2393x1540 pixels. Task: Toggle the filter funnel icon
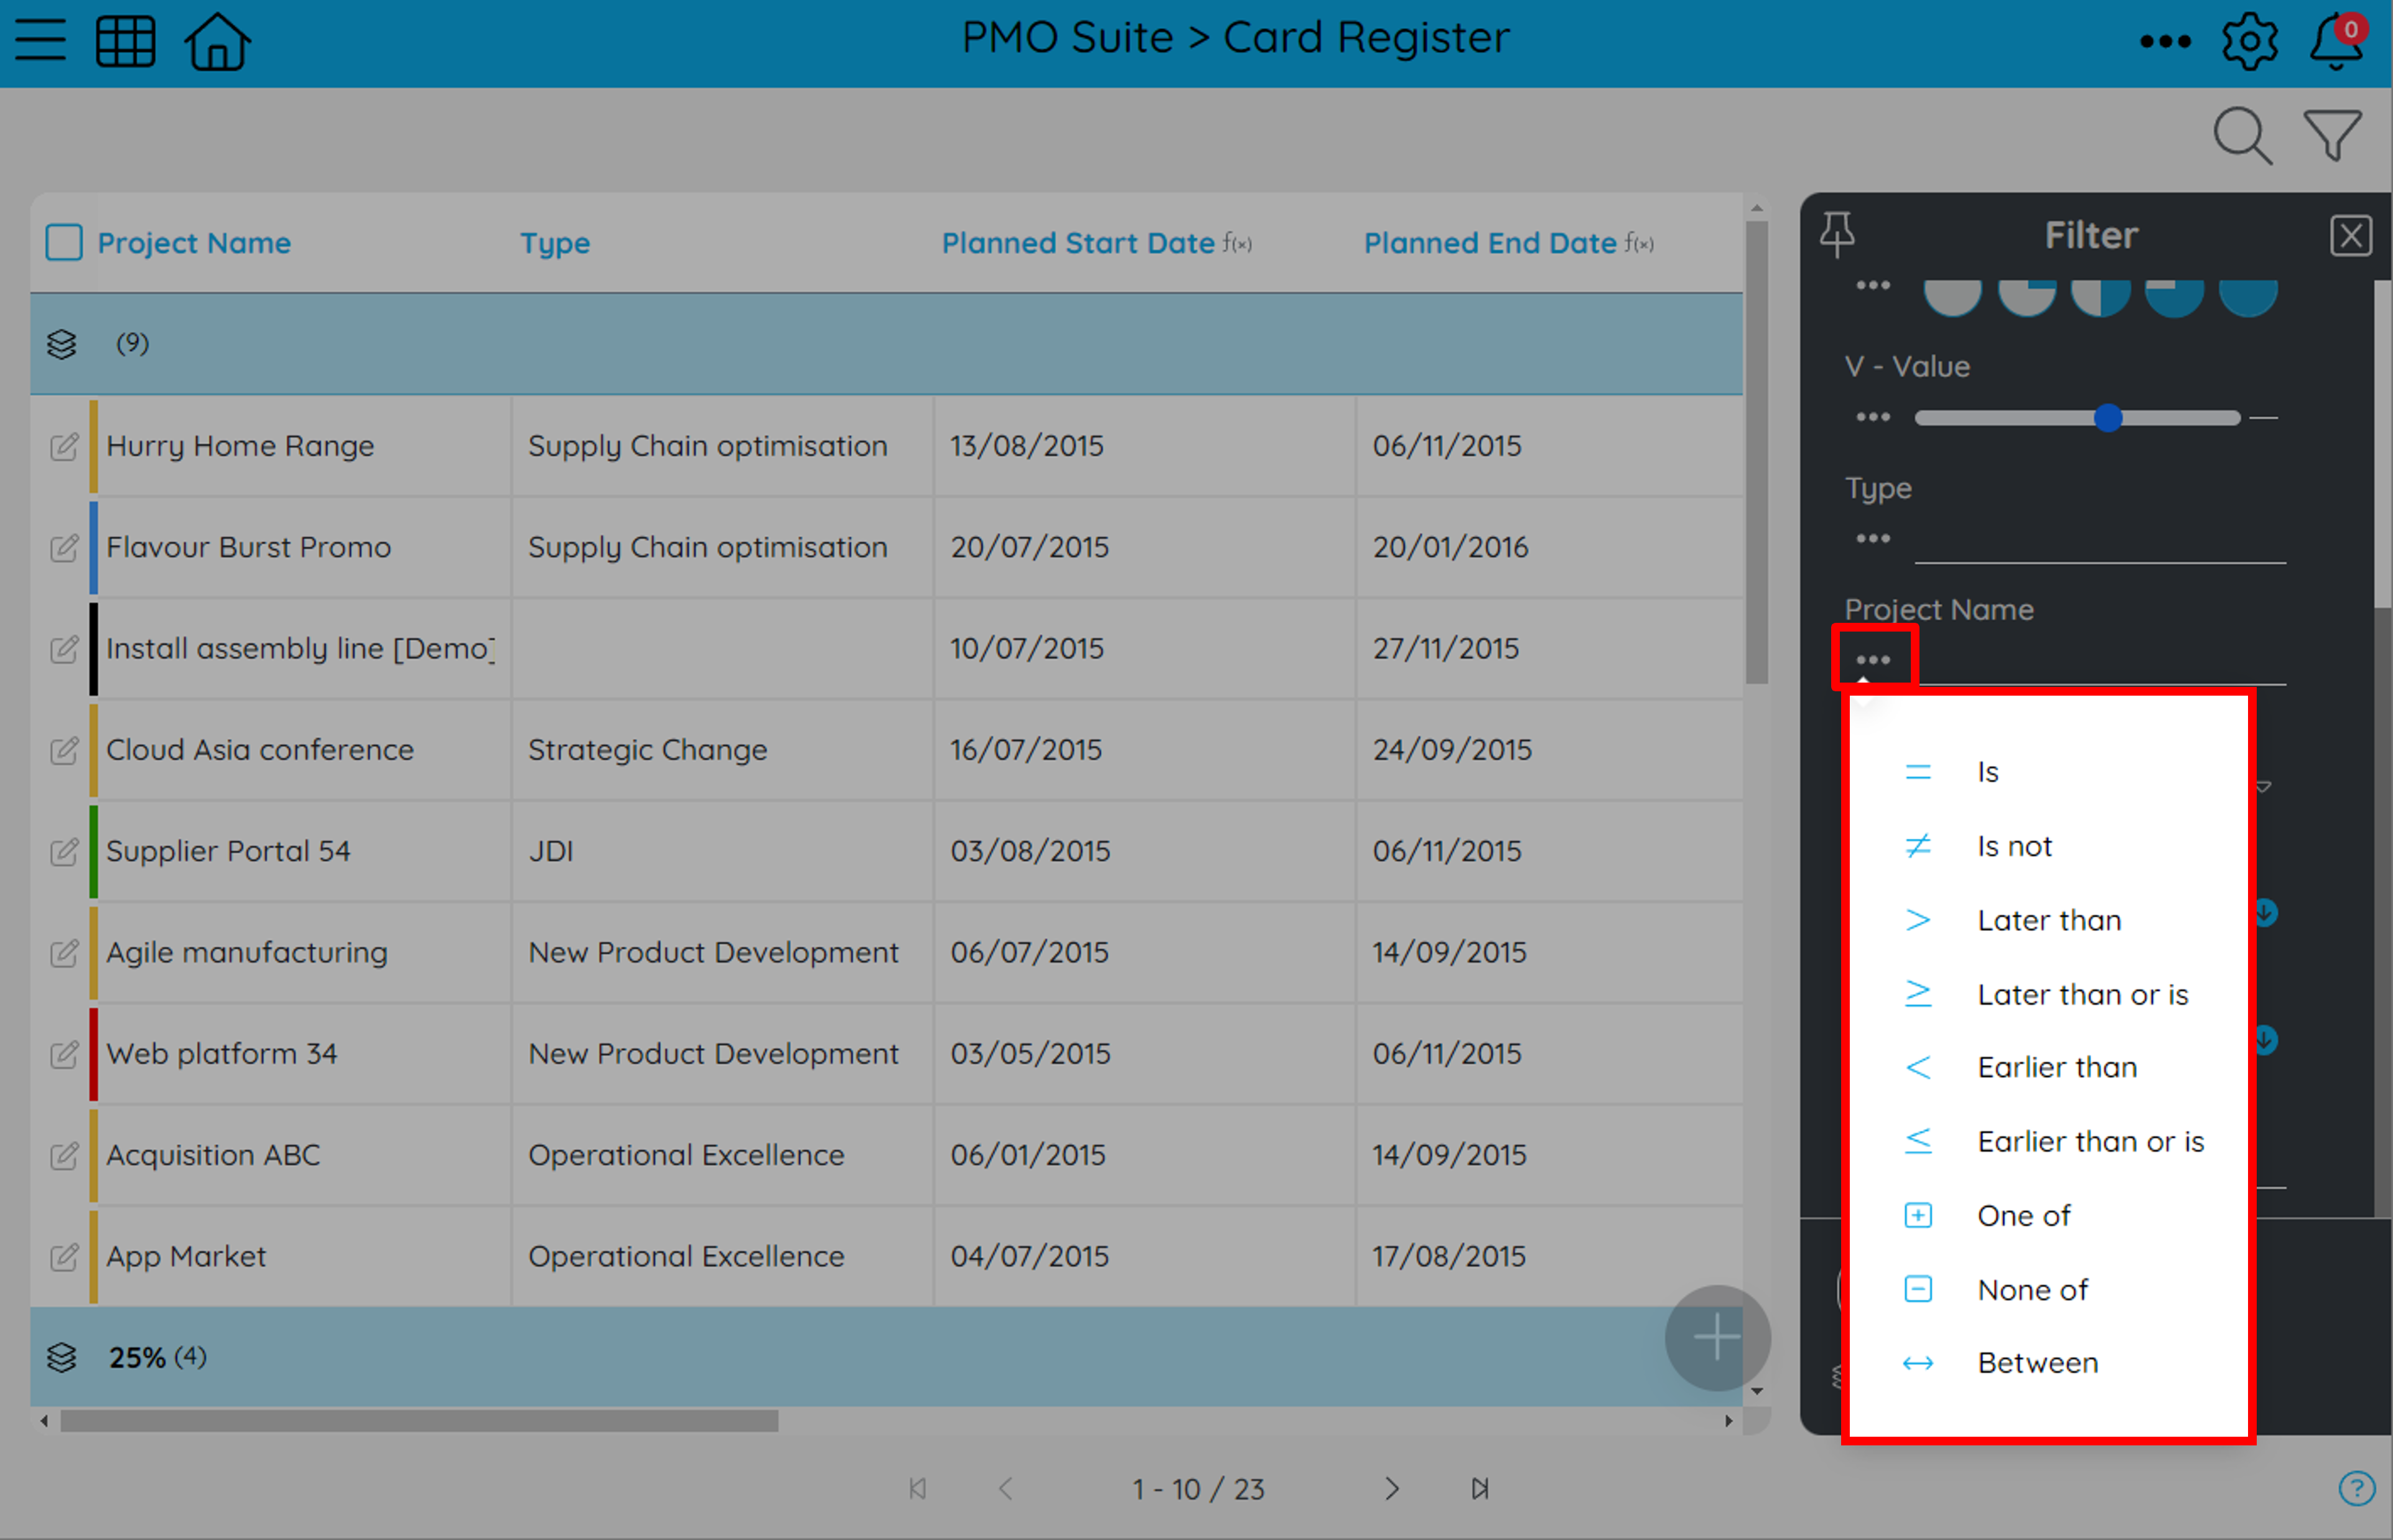tap(2333, 135)
